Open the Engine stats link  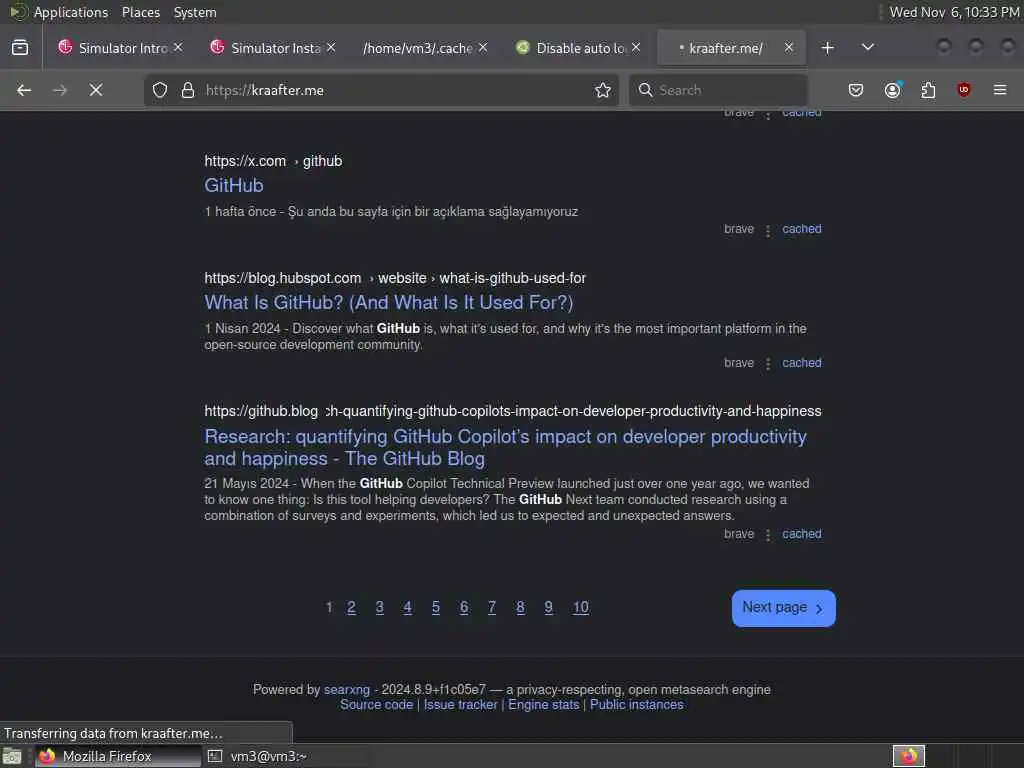pyautogui.click(x=543, y=705)
